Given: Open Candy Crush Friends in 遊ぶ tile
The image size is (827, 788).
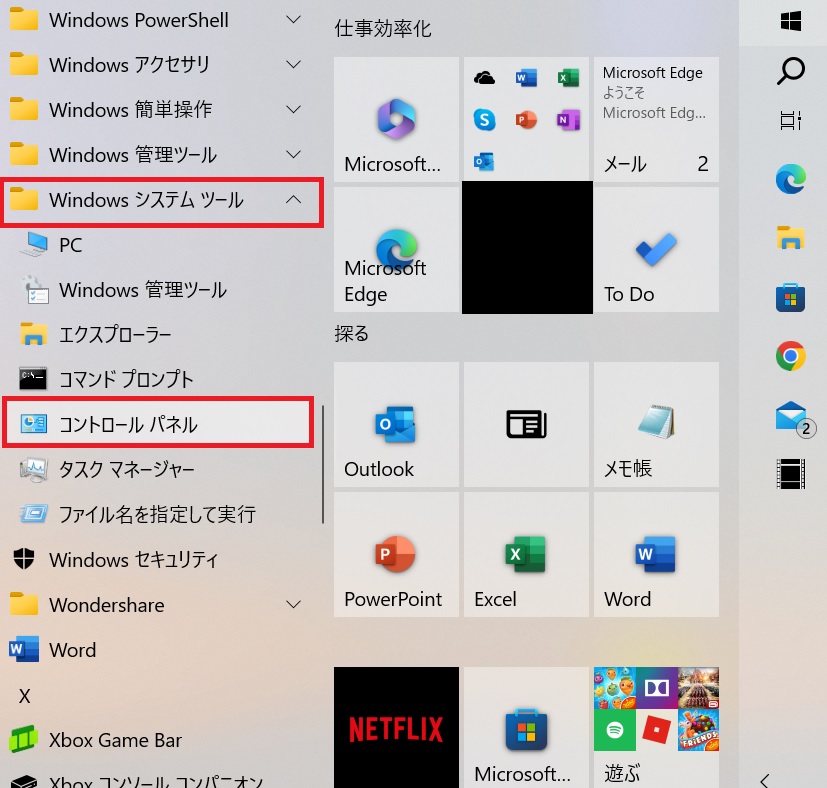Looking at the screenshot, I should pyautogui.click(x=699, y=730).
